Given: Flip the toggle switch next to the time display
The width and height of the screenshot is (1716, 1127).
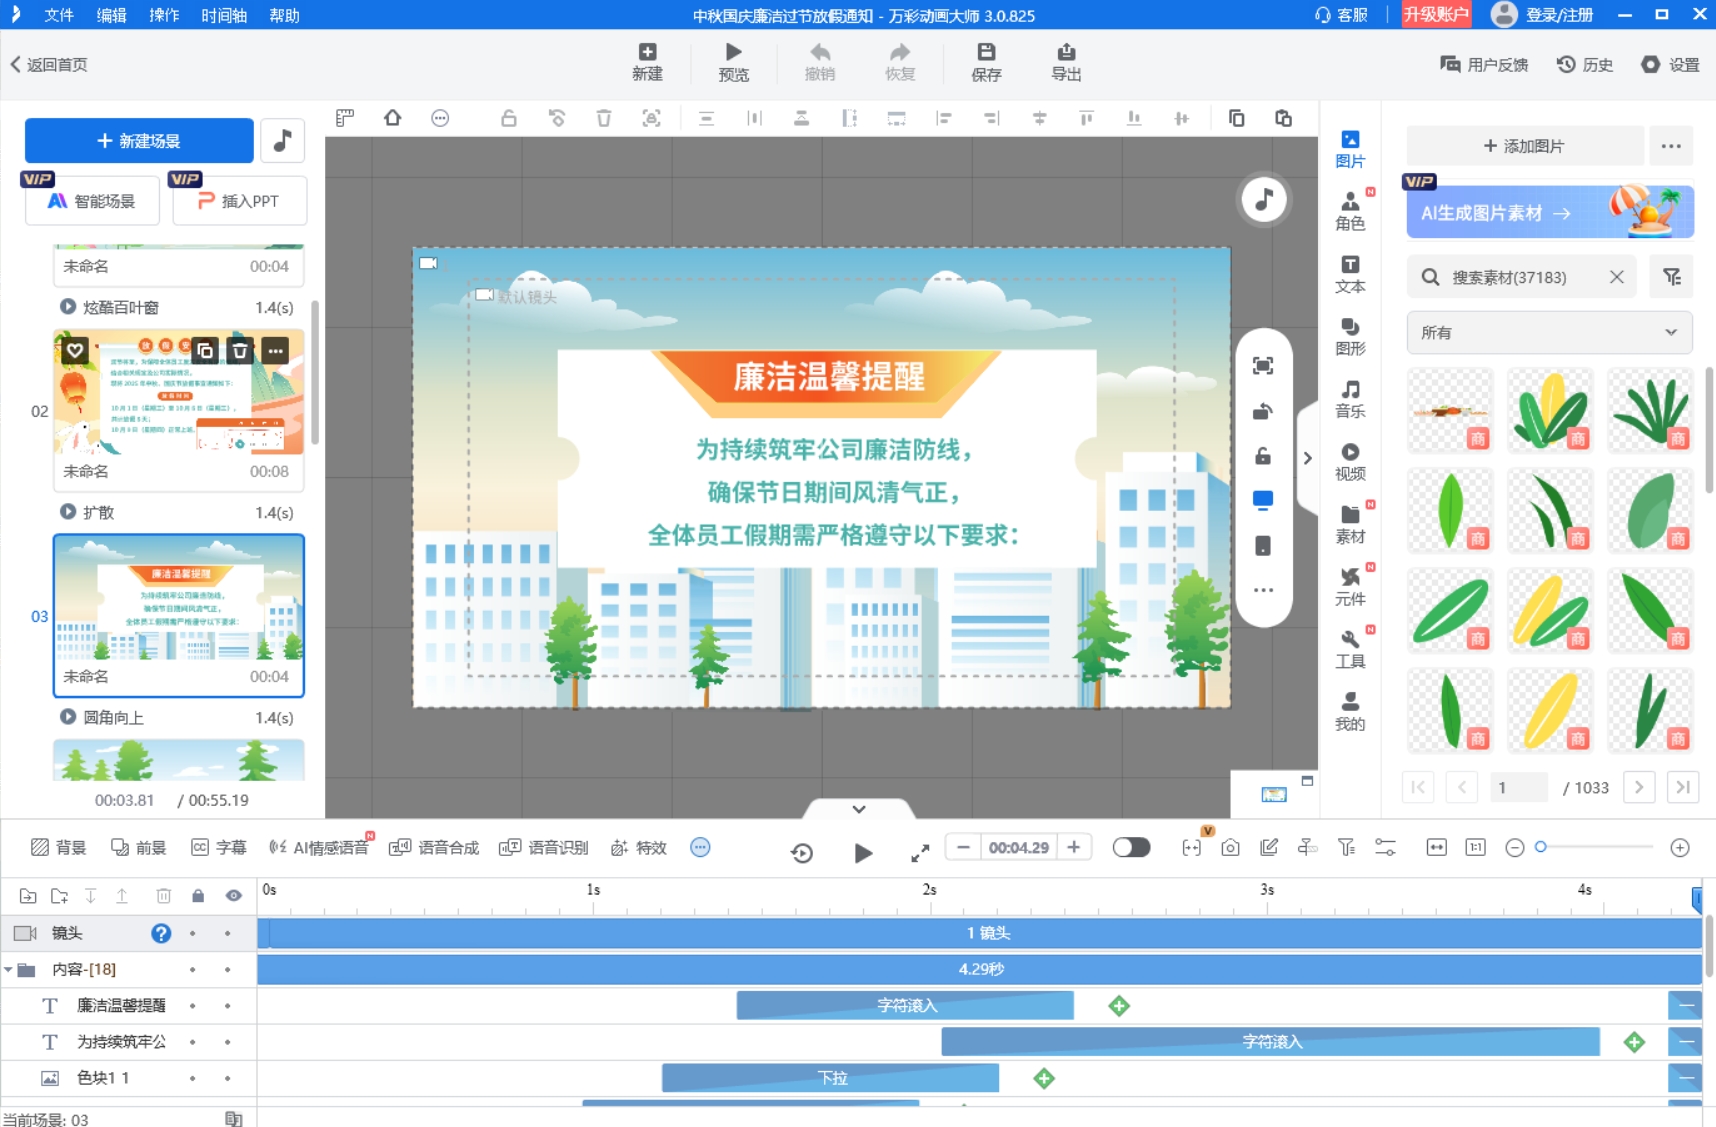Looking at the screenshot, I should point(1131,847).
